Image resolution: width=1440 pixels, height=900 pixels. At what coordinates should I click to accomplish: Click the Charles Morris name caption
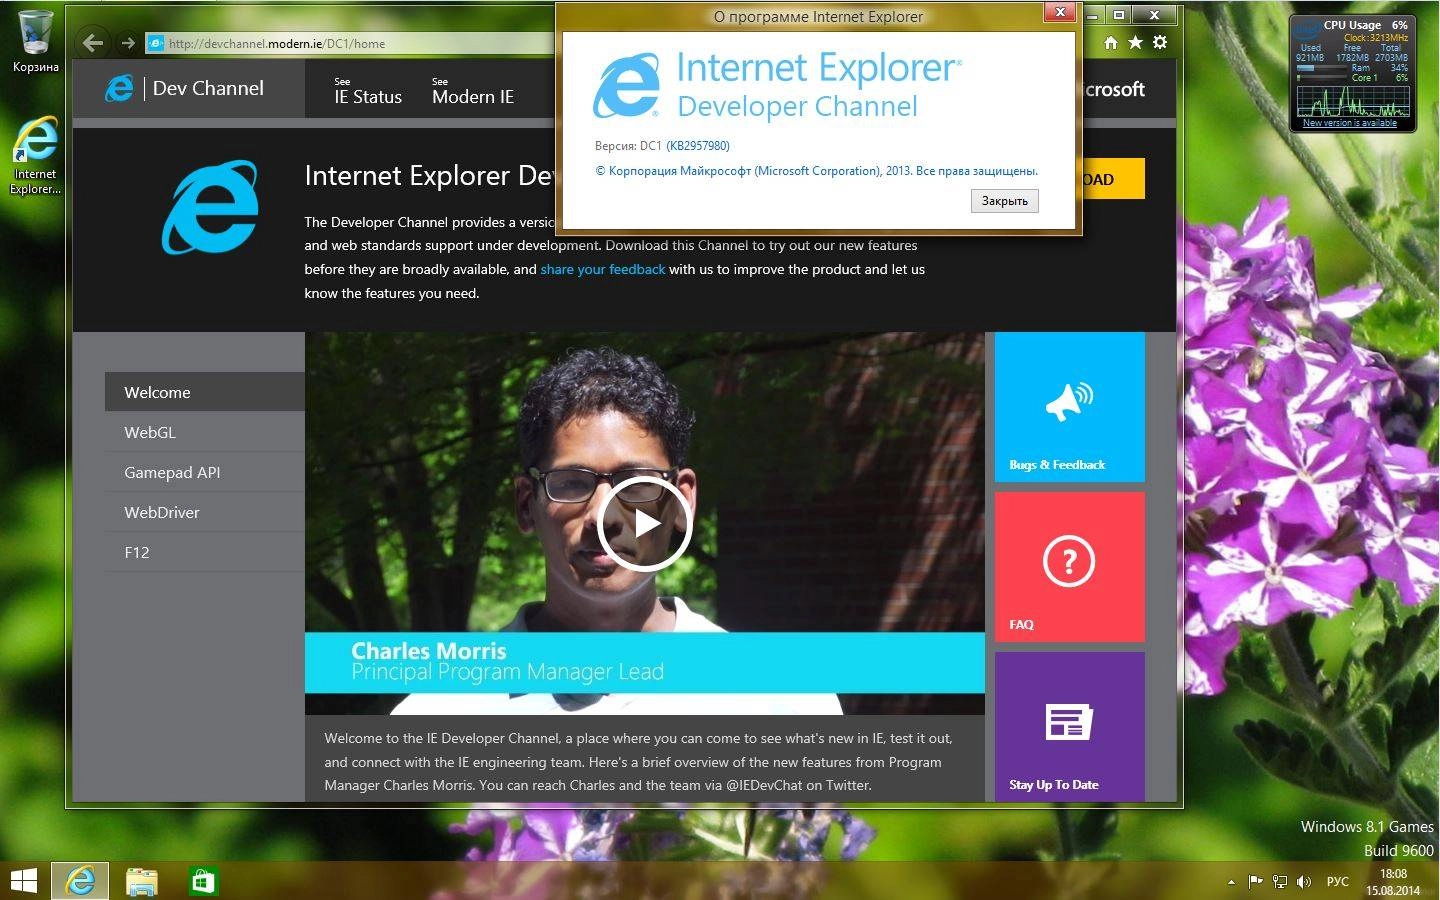point(429,650)
